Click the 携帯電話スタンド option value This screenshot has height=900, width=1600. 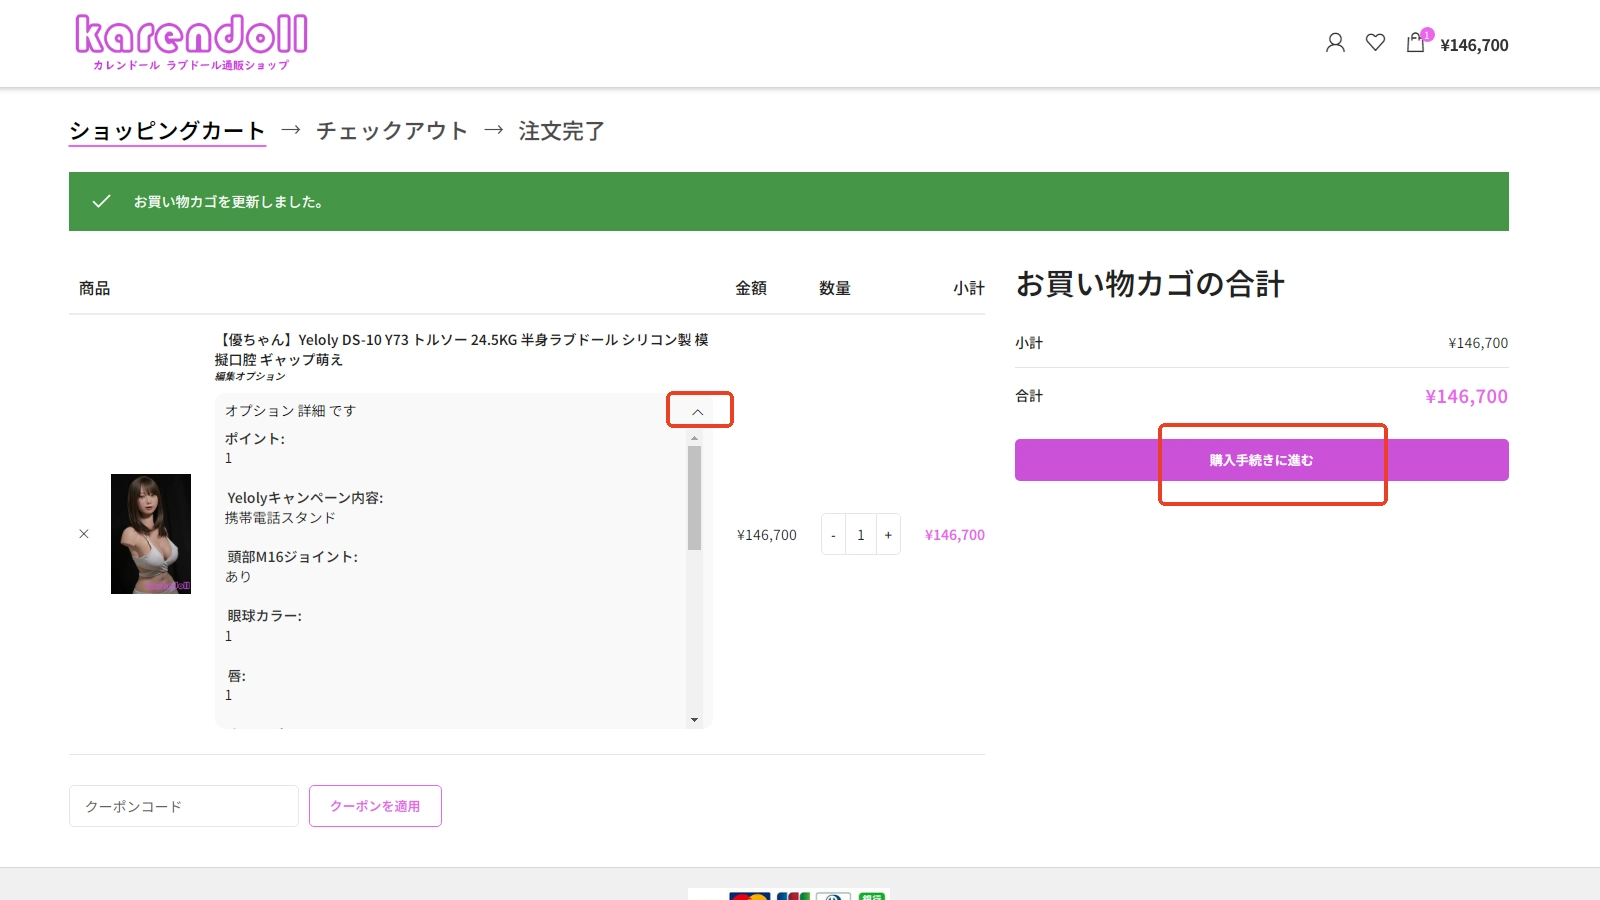280,518
